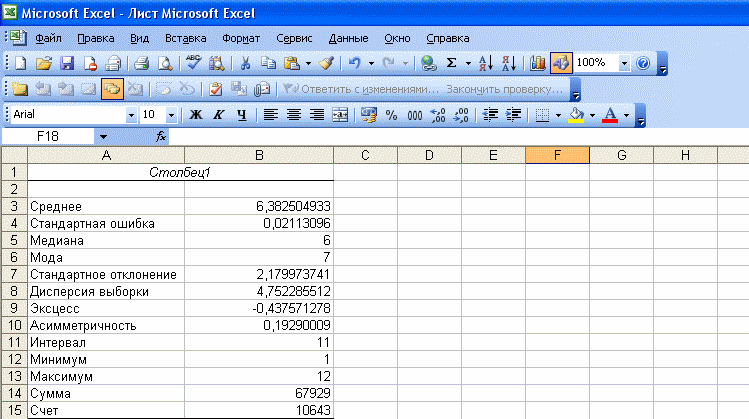Create a new blank workbook
Viewport: 749px width, 419px height.
pyautogui.click(x=21, y=63)
